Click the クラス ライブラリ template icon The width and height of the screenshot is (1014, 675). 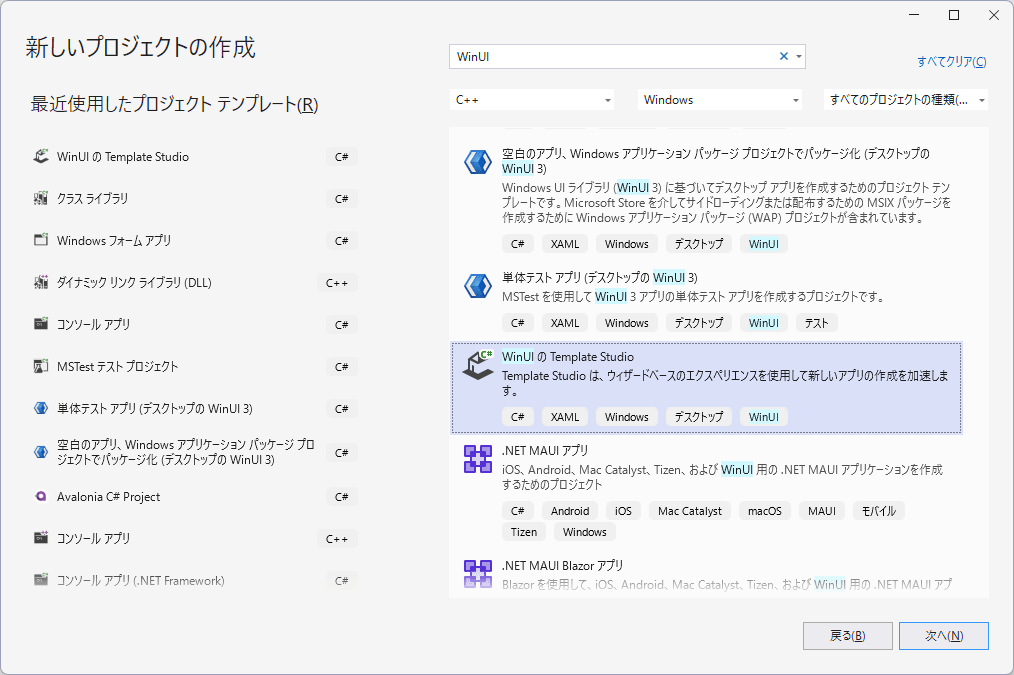pos(41,198)
